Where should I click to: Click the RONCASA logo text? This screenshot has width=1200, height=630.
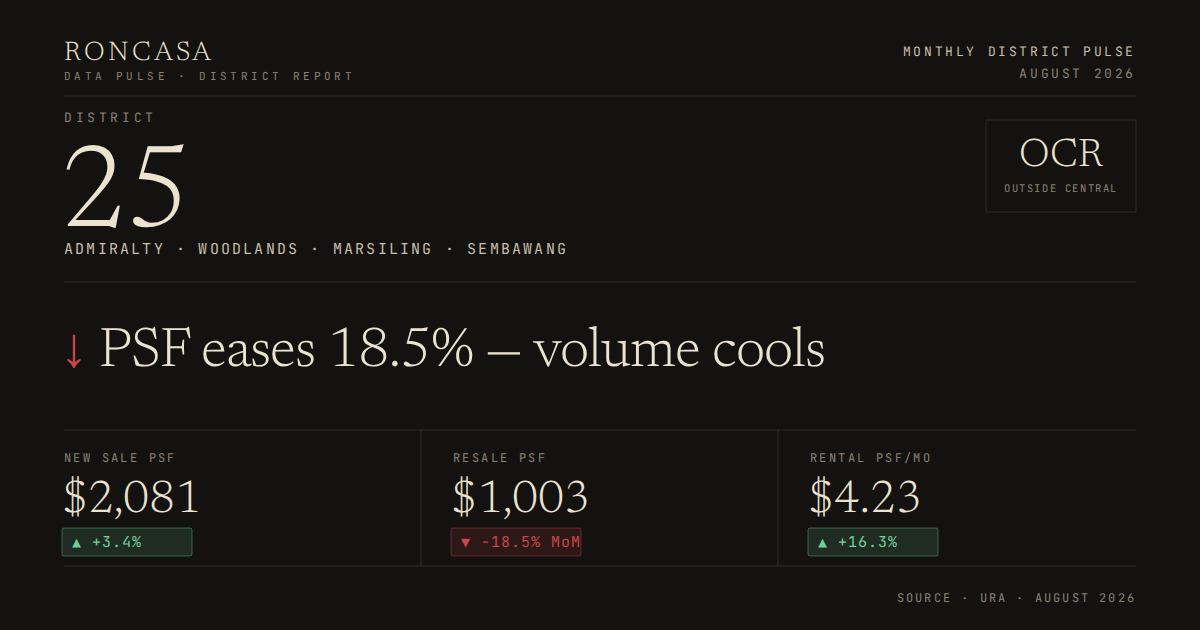pos(138,51)
